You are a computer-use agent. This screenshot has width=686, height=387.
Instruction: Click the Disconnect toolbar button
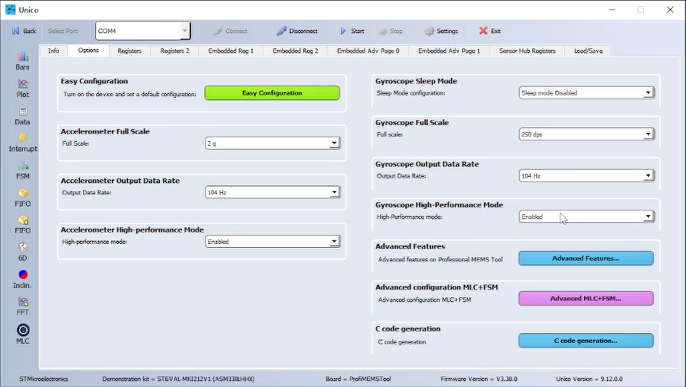297,31
